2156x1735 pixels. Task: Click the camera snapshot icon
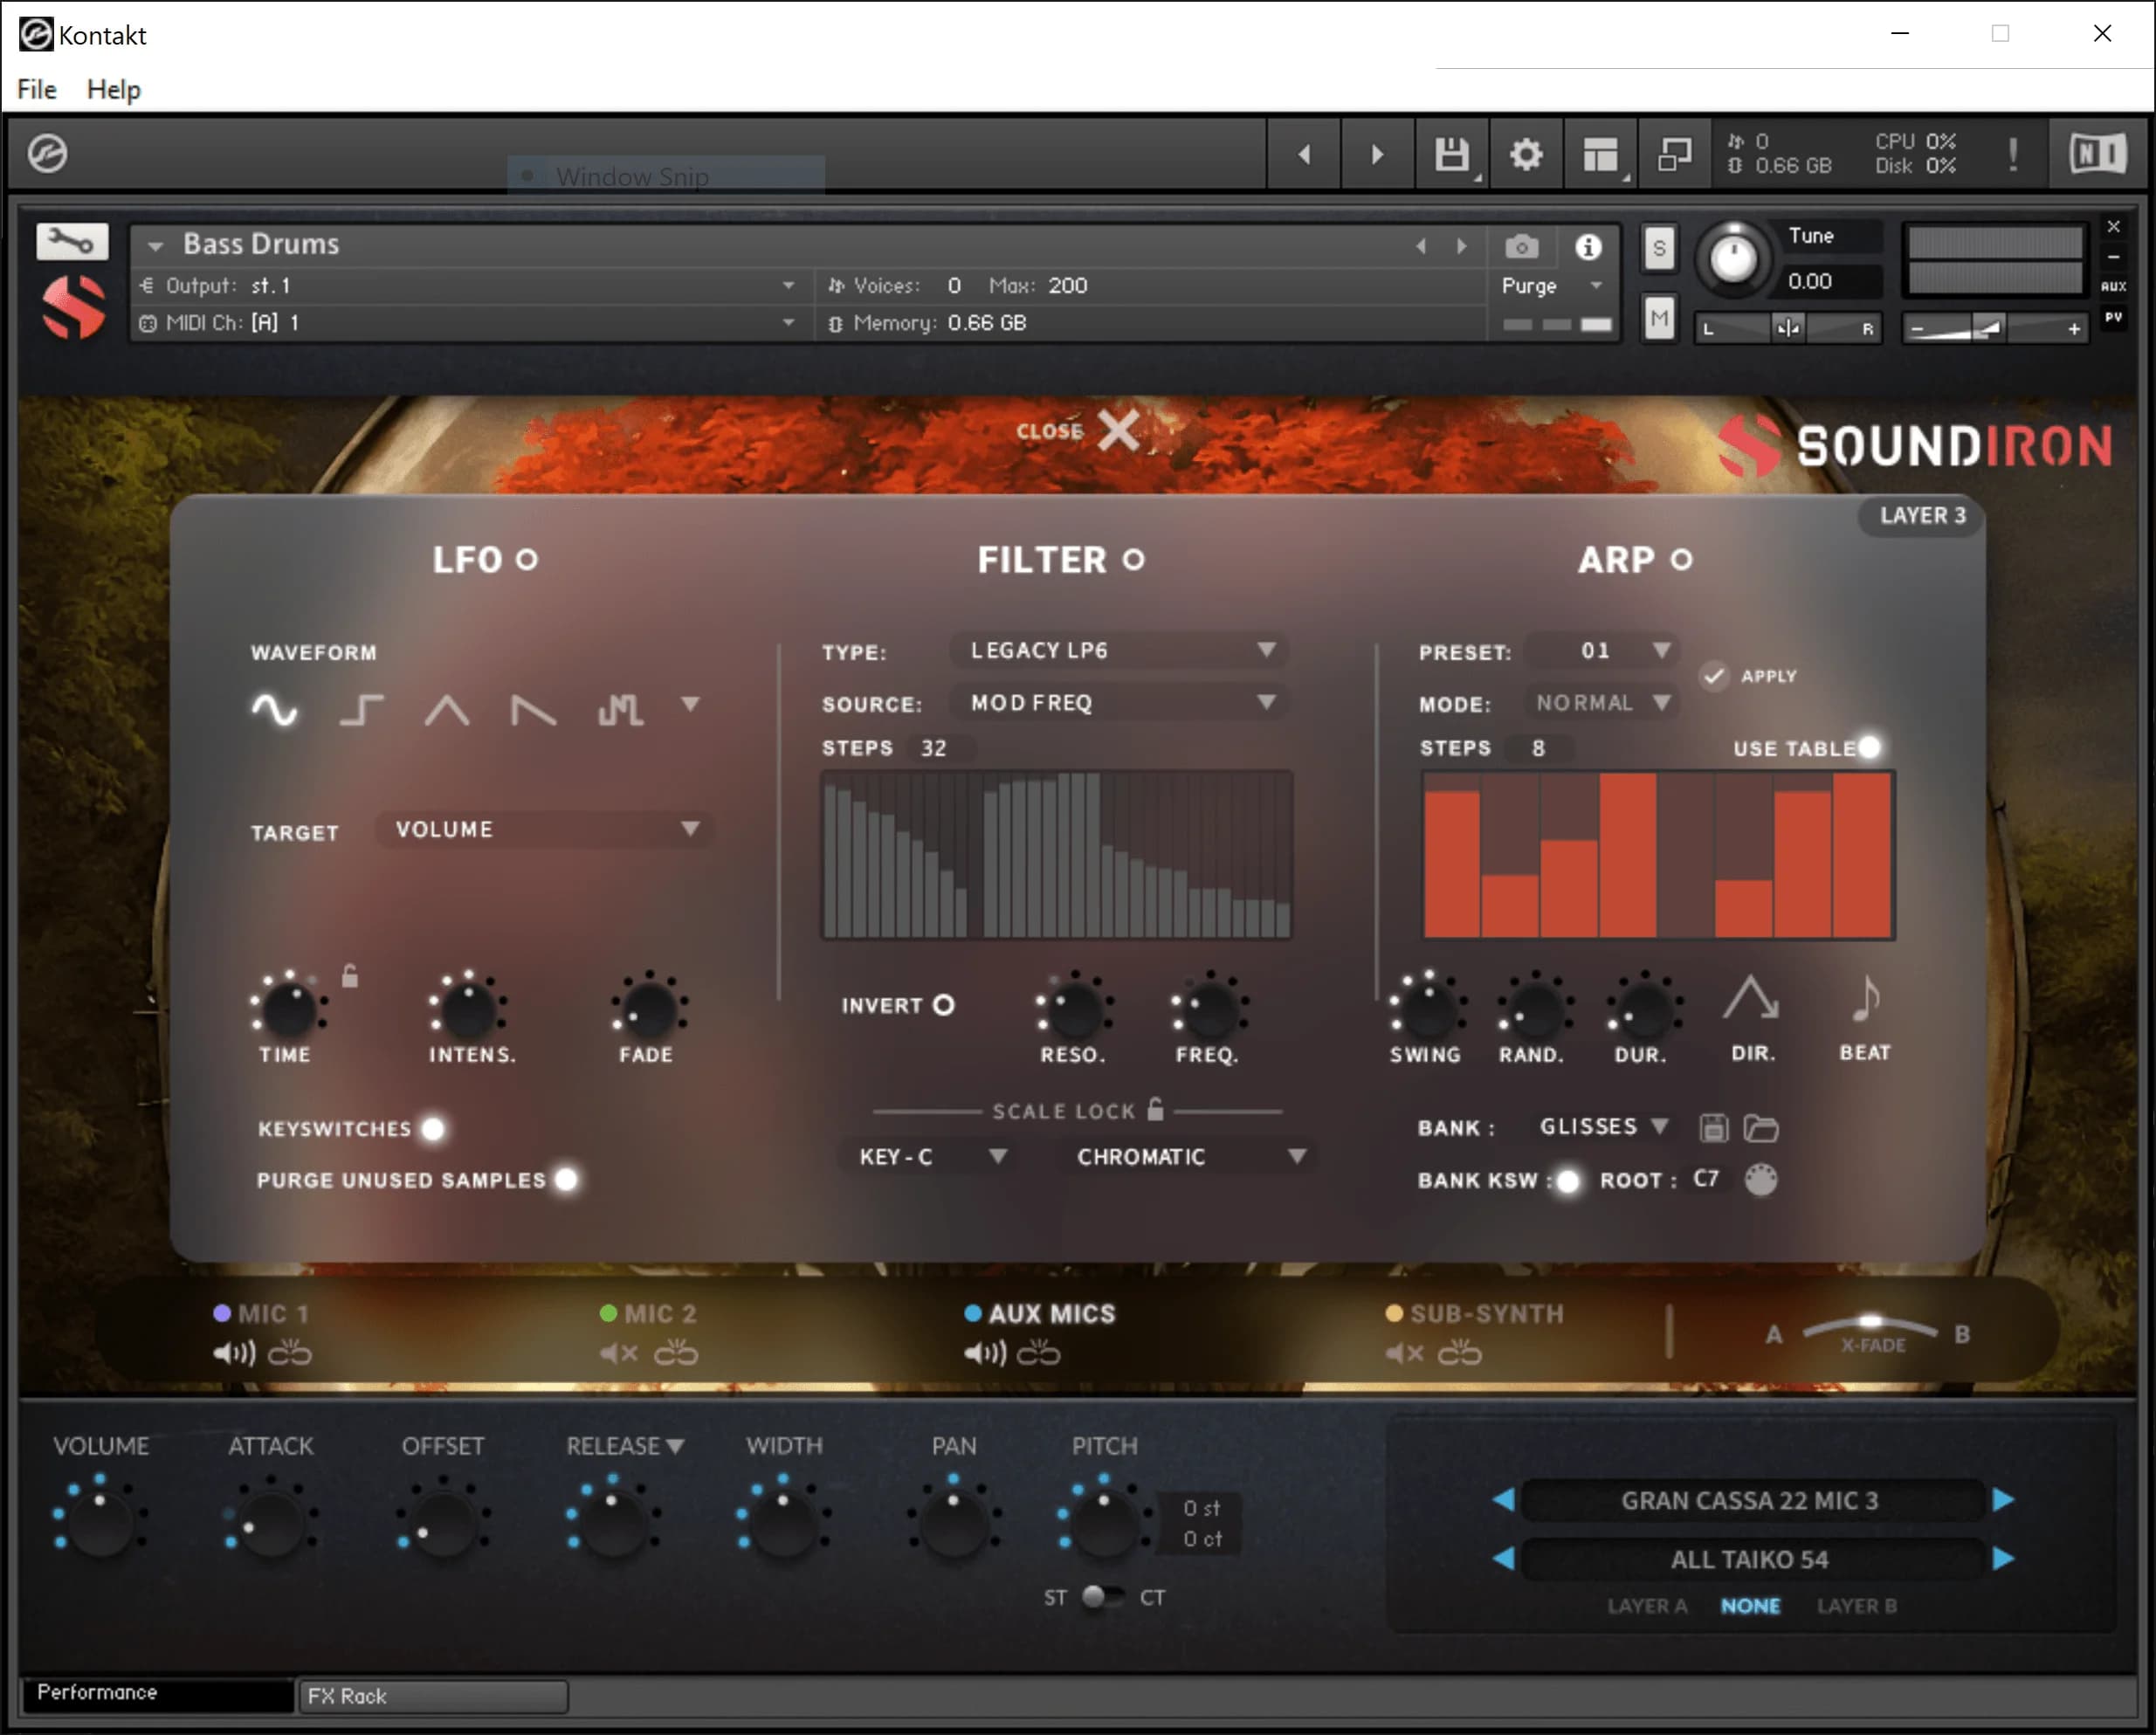coord(1521,246)
